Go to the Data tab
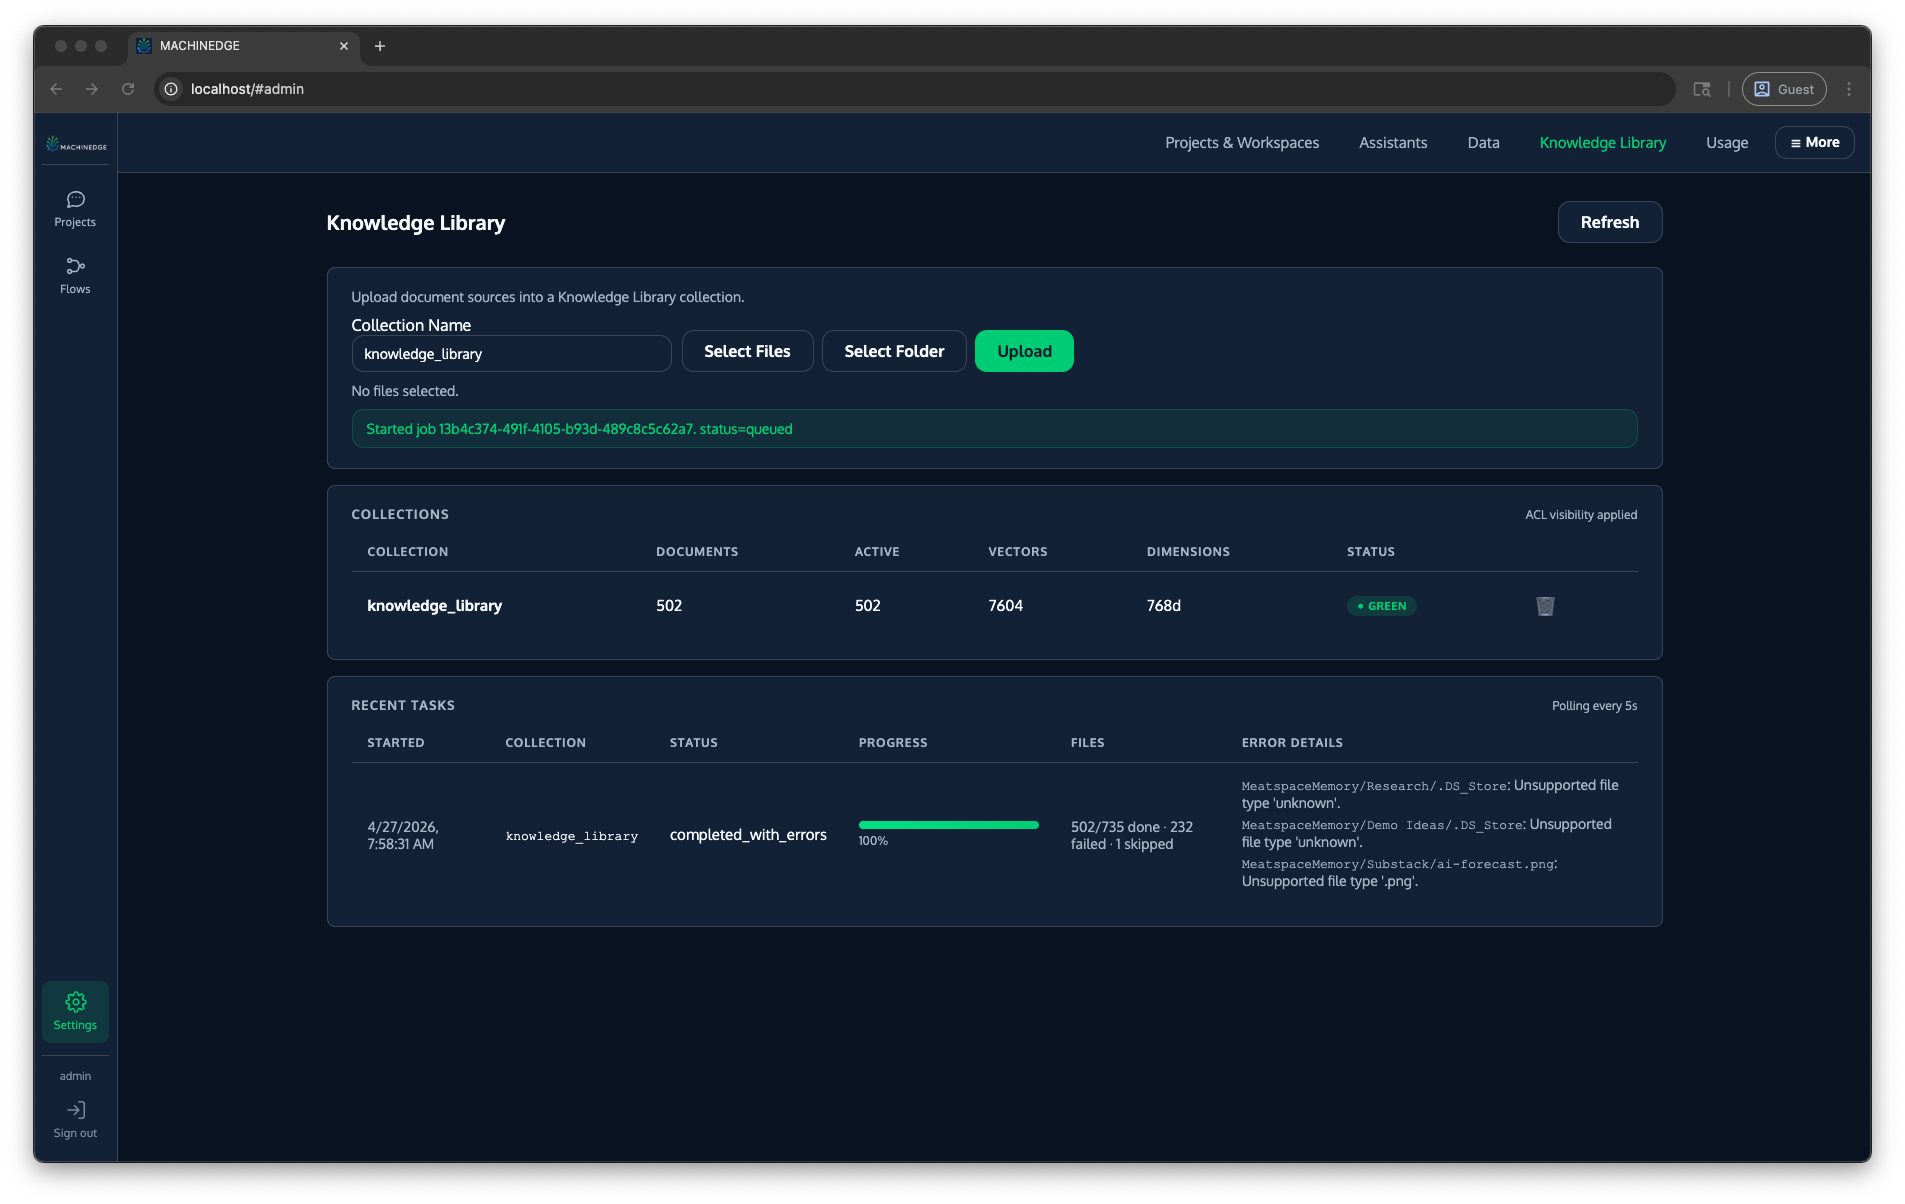This screenshot has height=1204, width=1905. point(1483,143)
